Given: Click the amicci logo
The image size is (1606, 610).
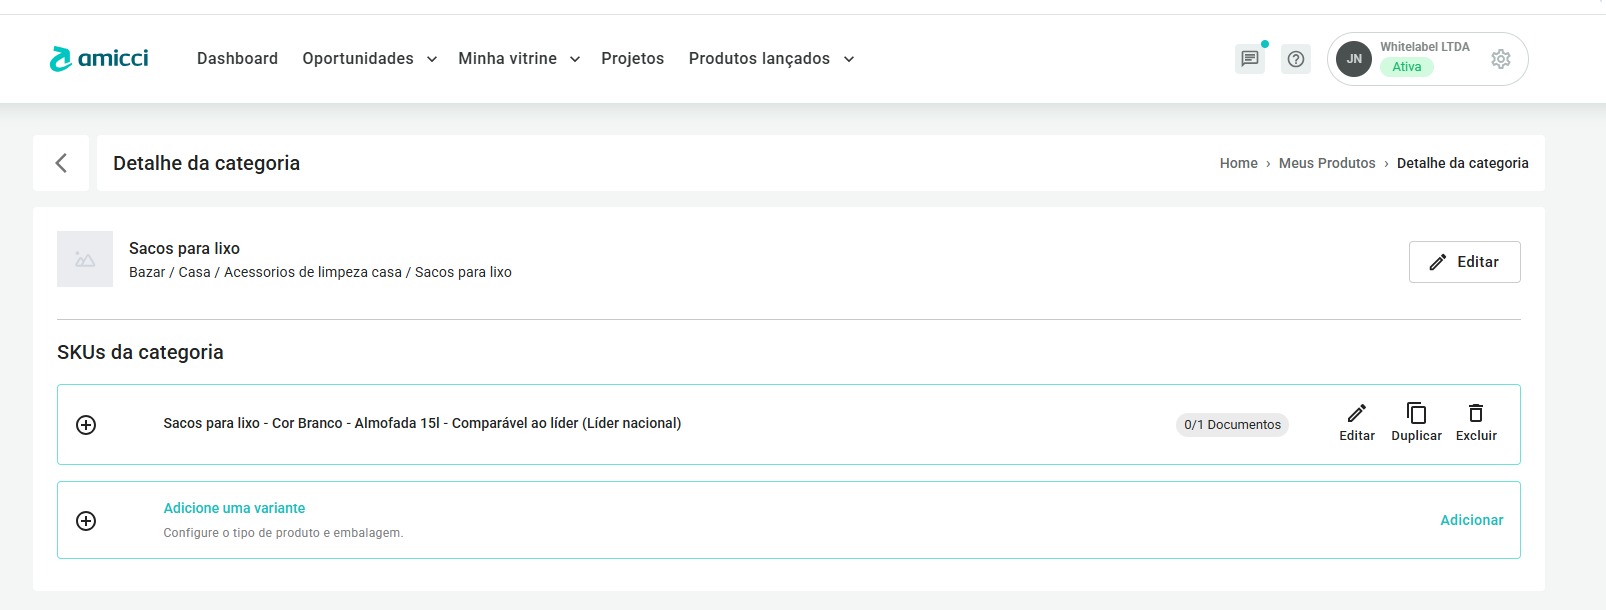Looking at the screenshot, I should (x=99, y=59).
